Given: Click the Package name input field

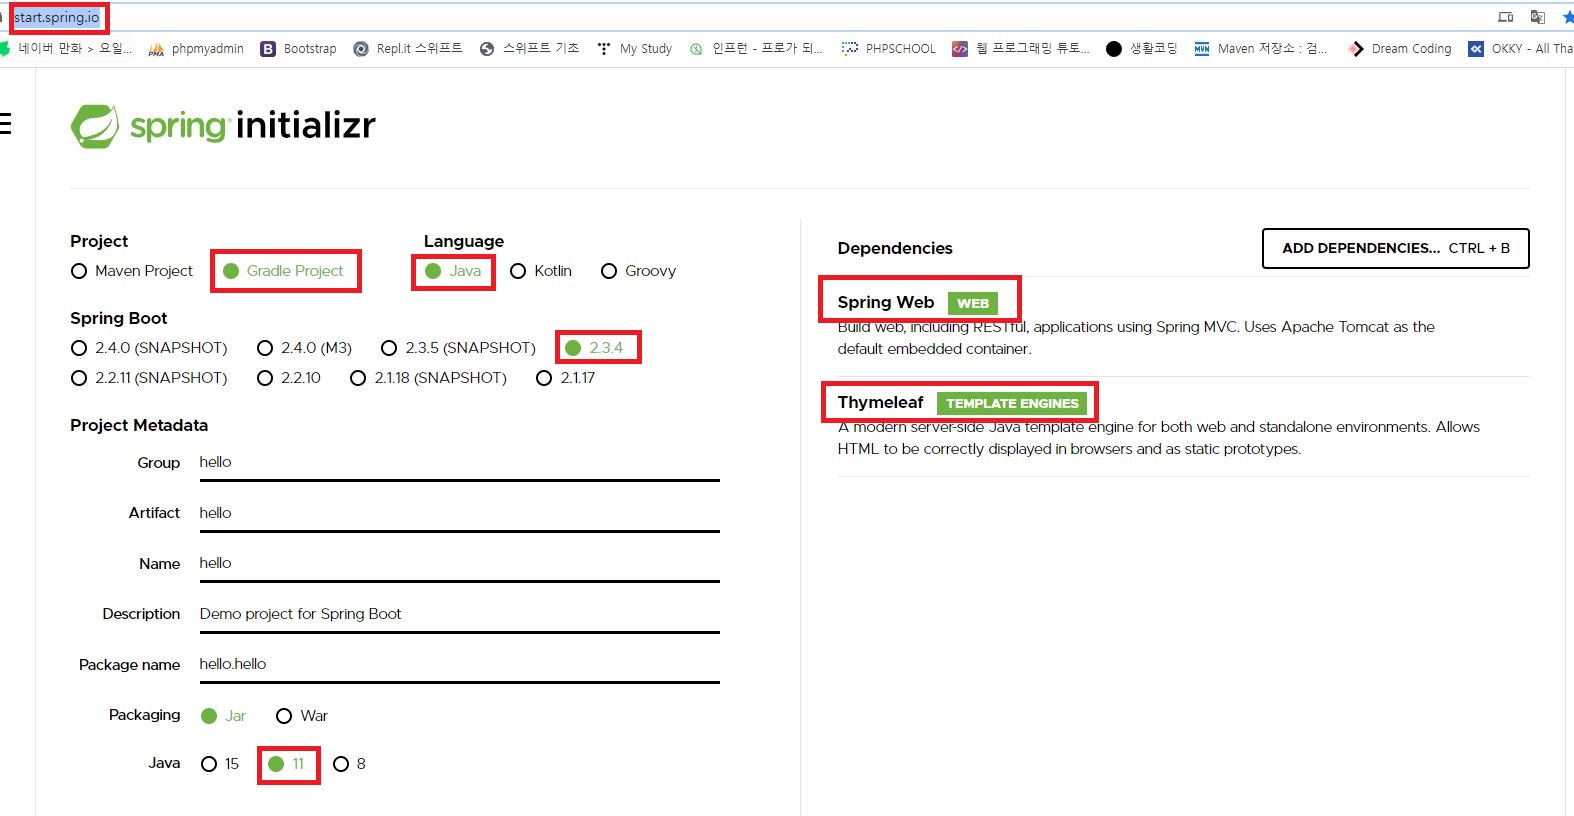Looking at the screenshot, I should (x=459, y=665).
